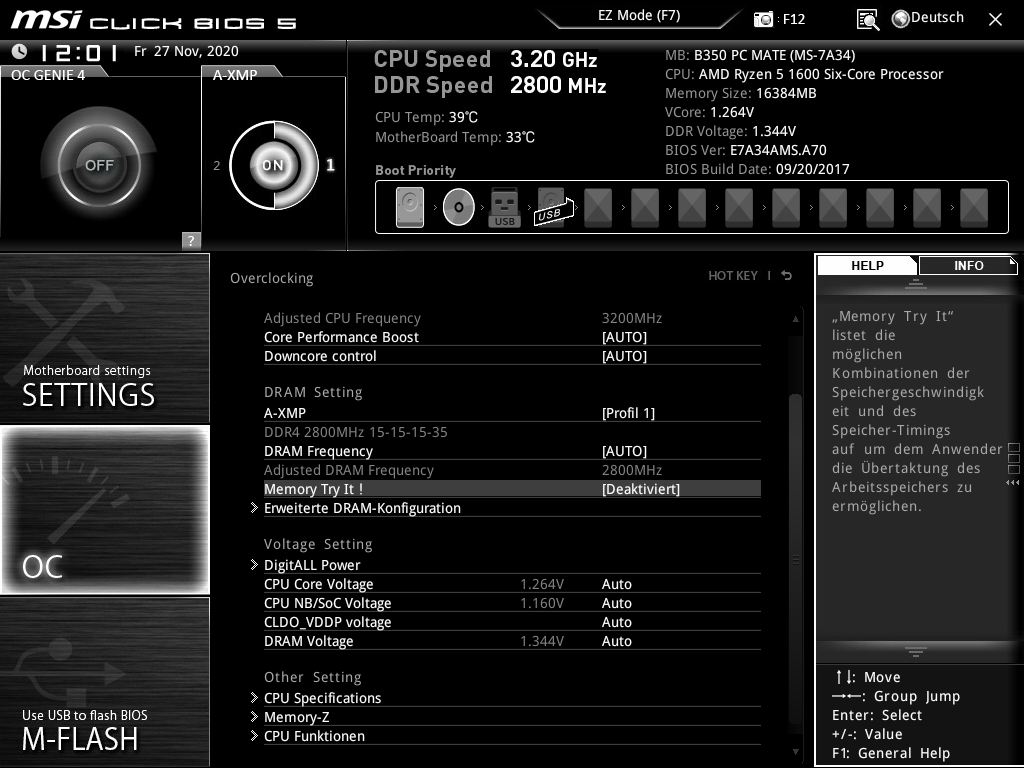The height and width of the screenshot is (768, 1024).
Task: Collapse the help panel top handle
Action: click(915, 283)
